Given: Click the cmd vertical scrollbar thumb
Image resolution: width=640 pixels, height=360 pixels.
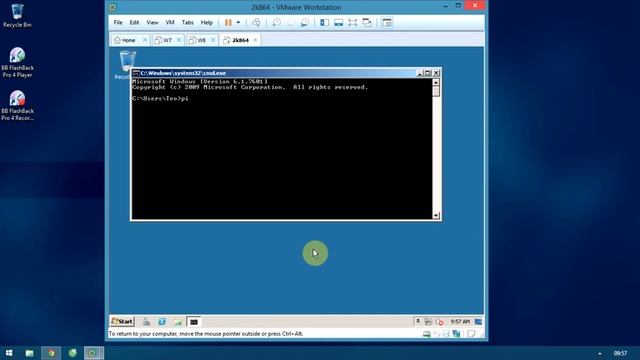Looking at the screenshot, I should pos(436,91).
